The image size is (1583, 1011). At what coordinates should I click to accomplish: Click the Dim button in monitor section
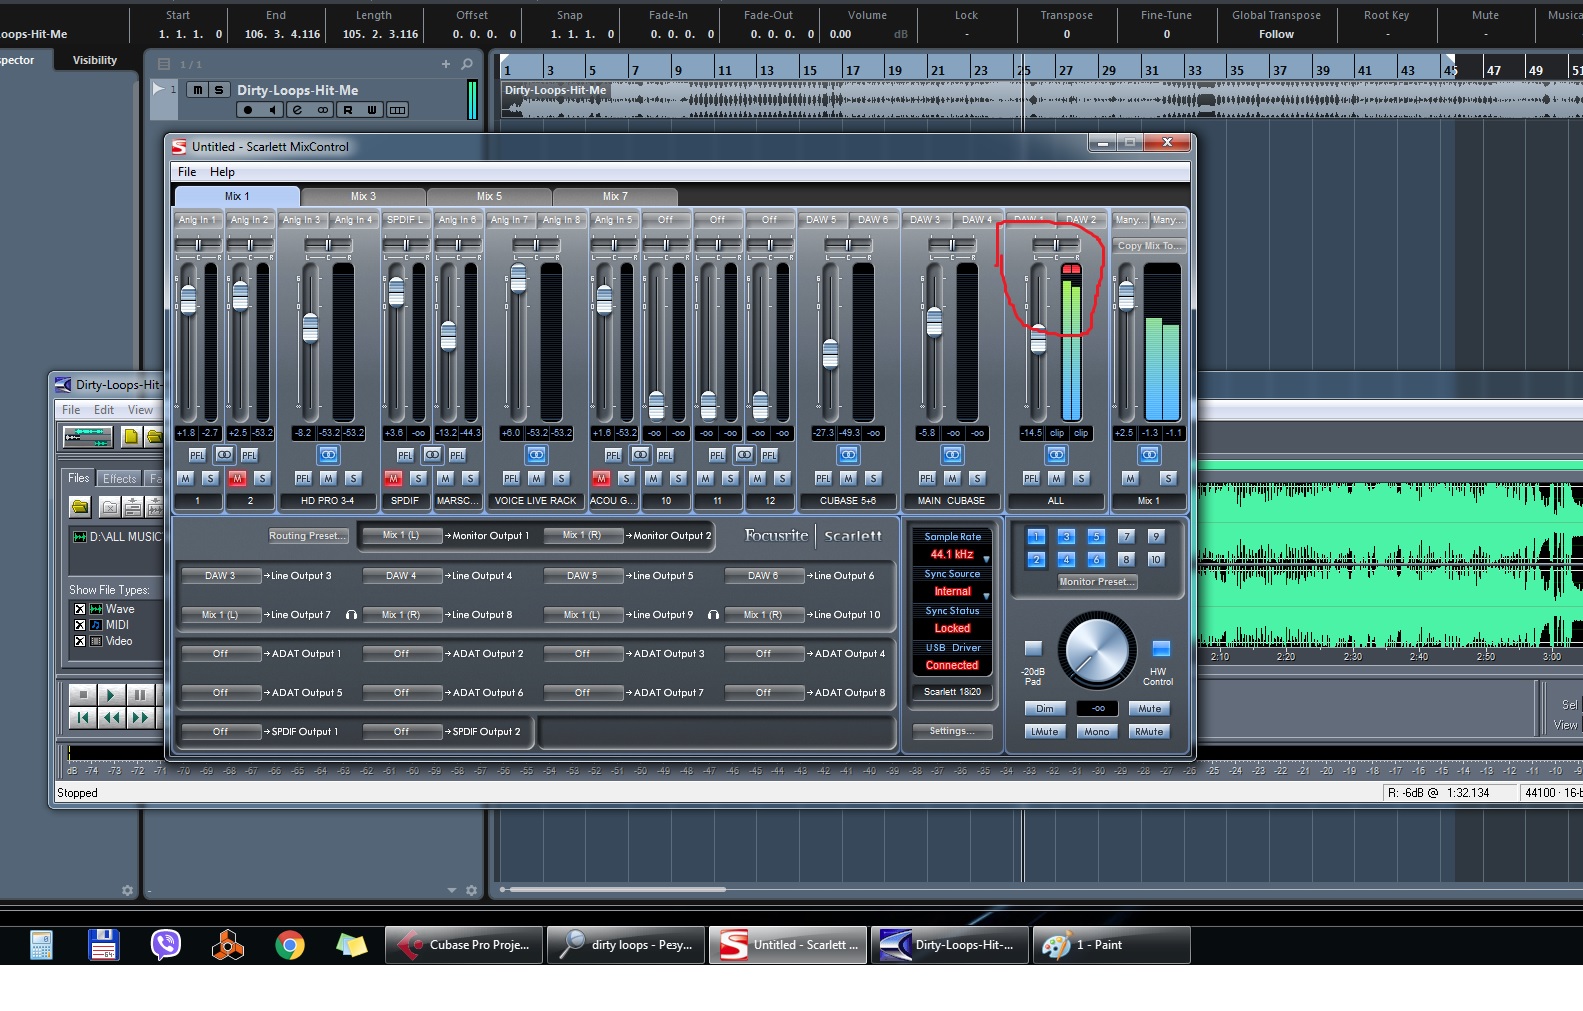point(1045,709)
